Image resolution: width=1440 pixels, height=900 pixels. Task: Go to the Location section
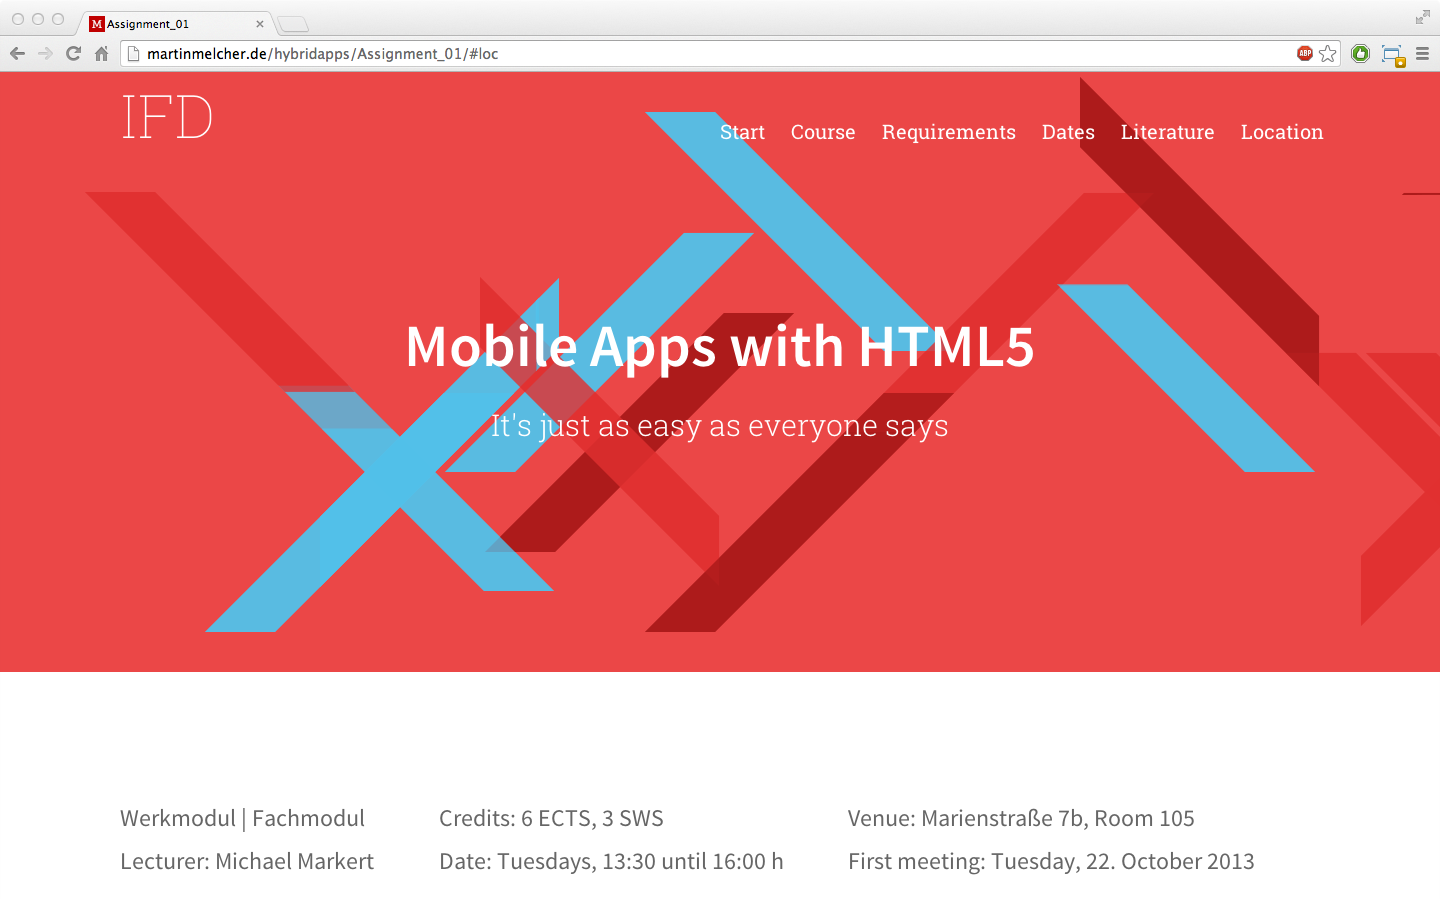pos(1281,132)
